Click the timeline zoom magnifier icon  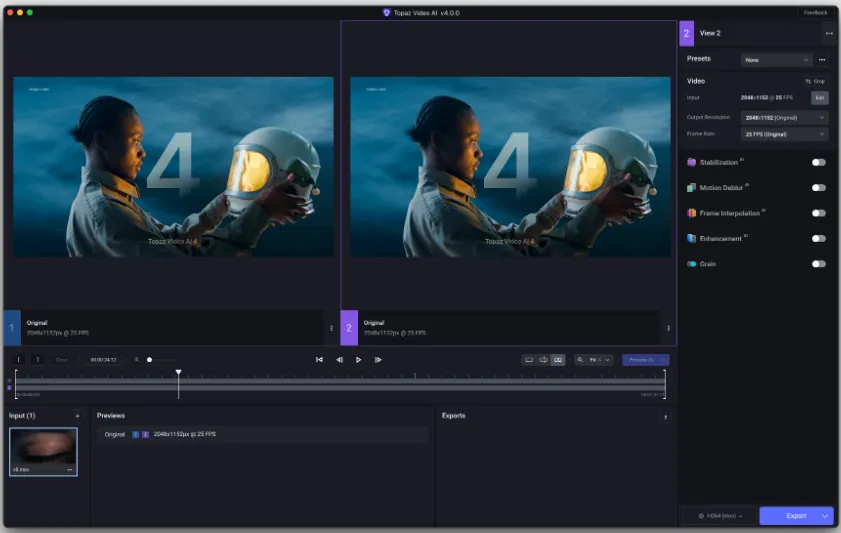137,360
